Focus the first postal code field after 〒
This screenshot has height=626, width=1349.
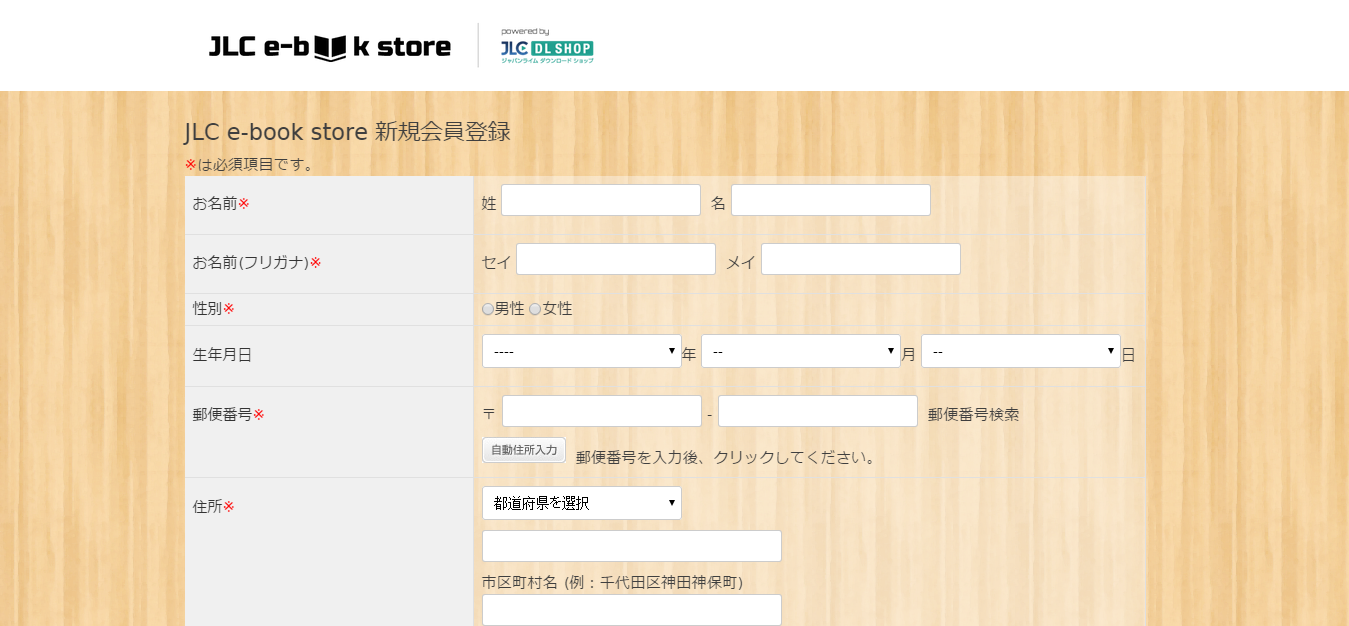[602, 411]
